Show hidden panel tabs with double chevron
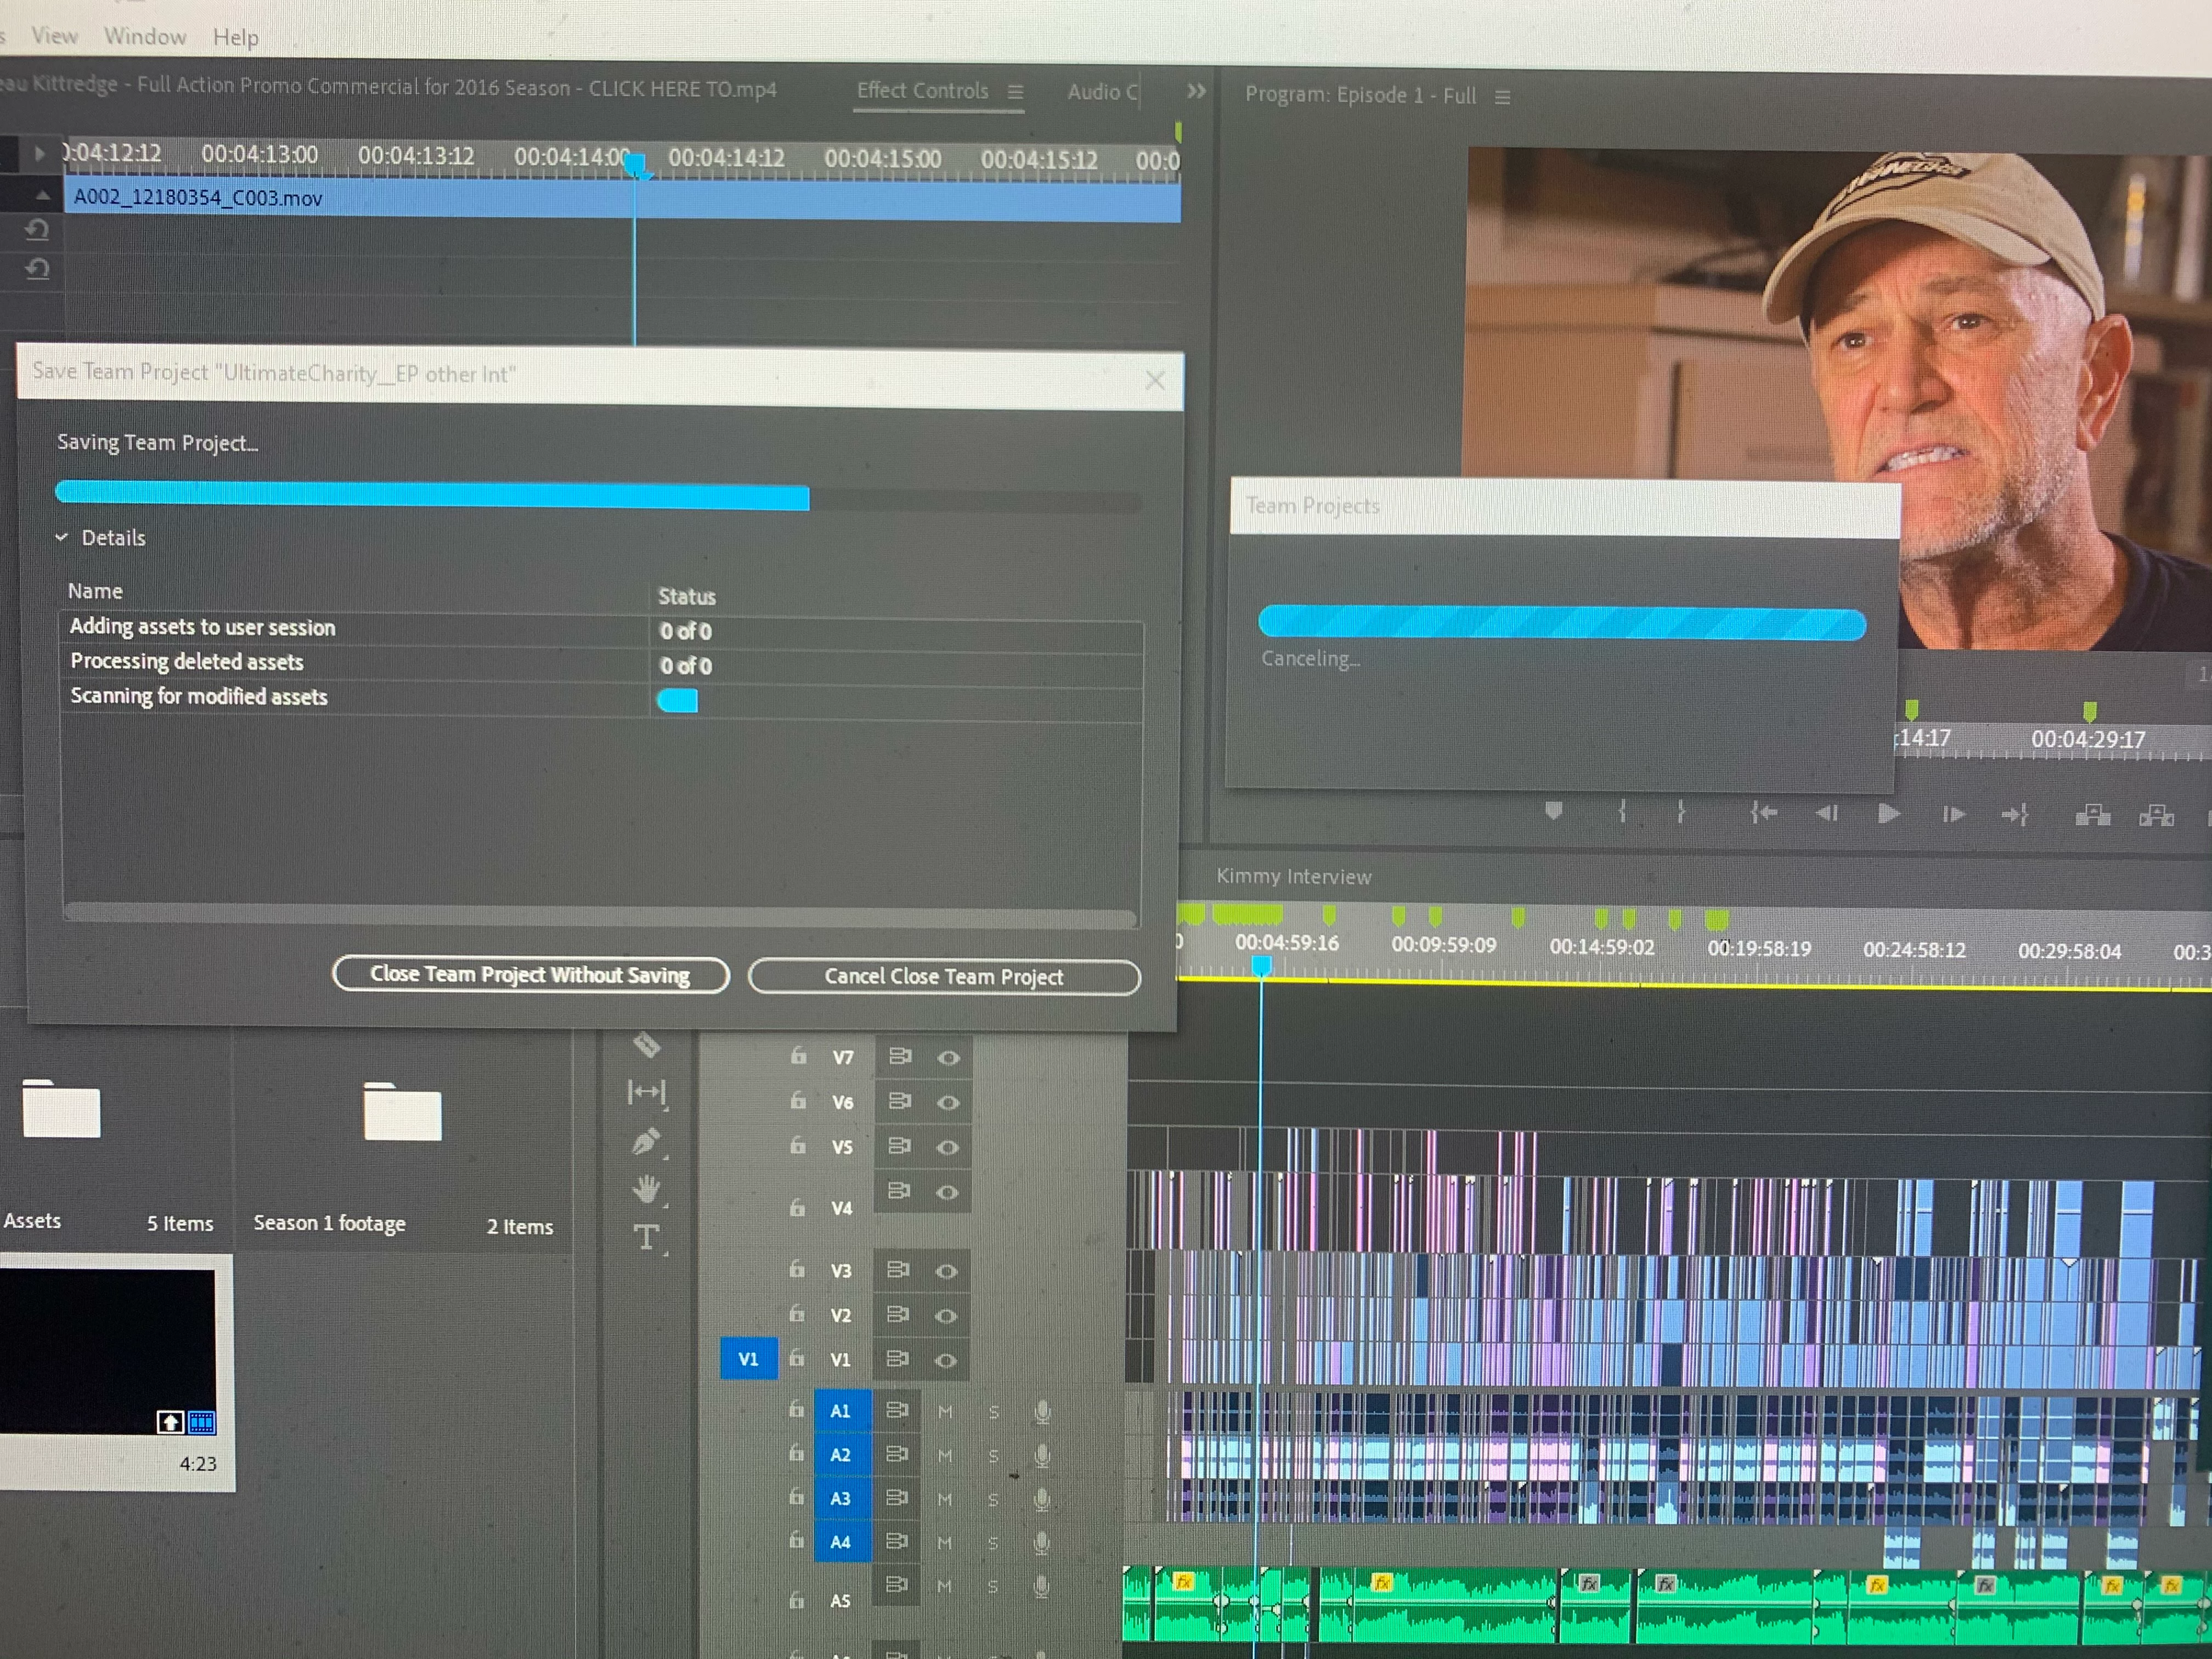Image resolution: width=2212 pixels, height=1659 pixels. (1196, 92)
